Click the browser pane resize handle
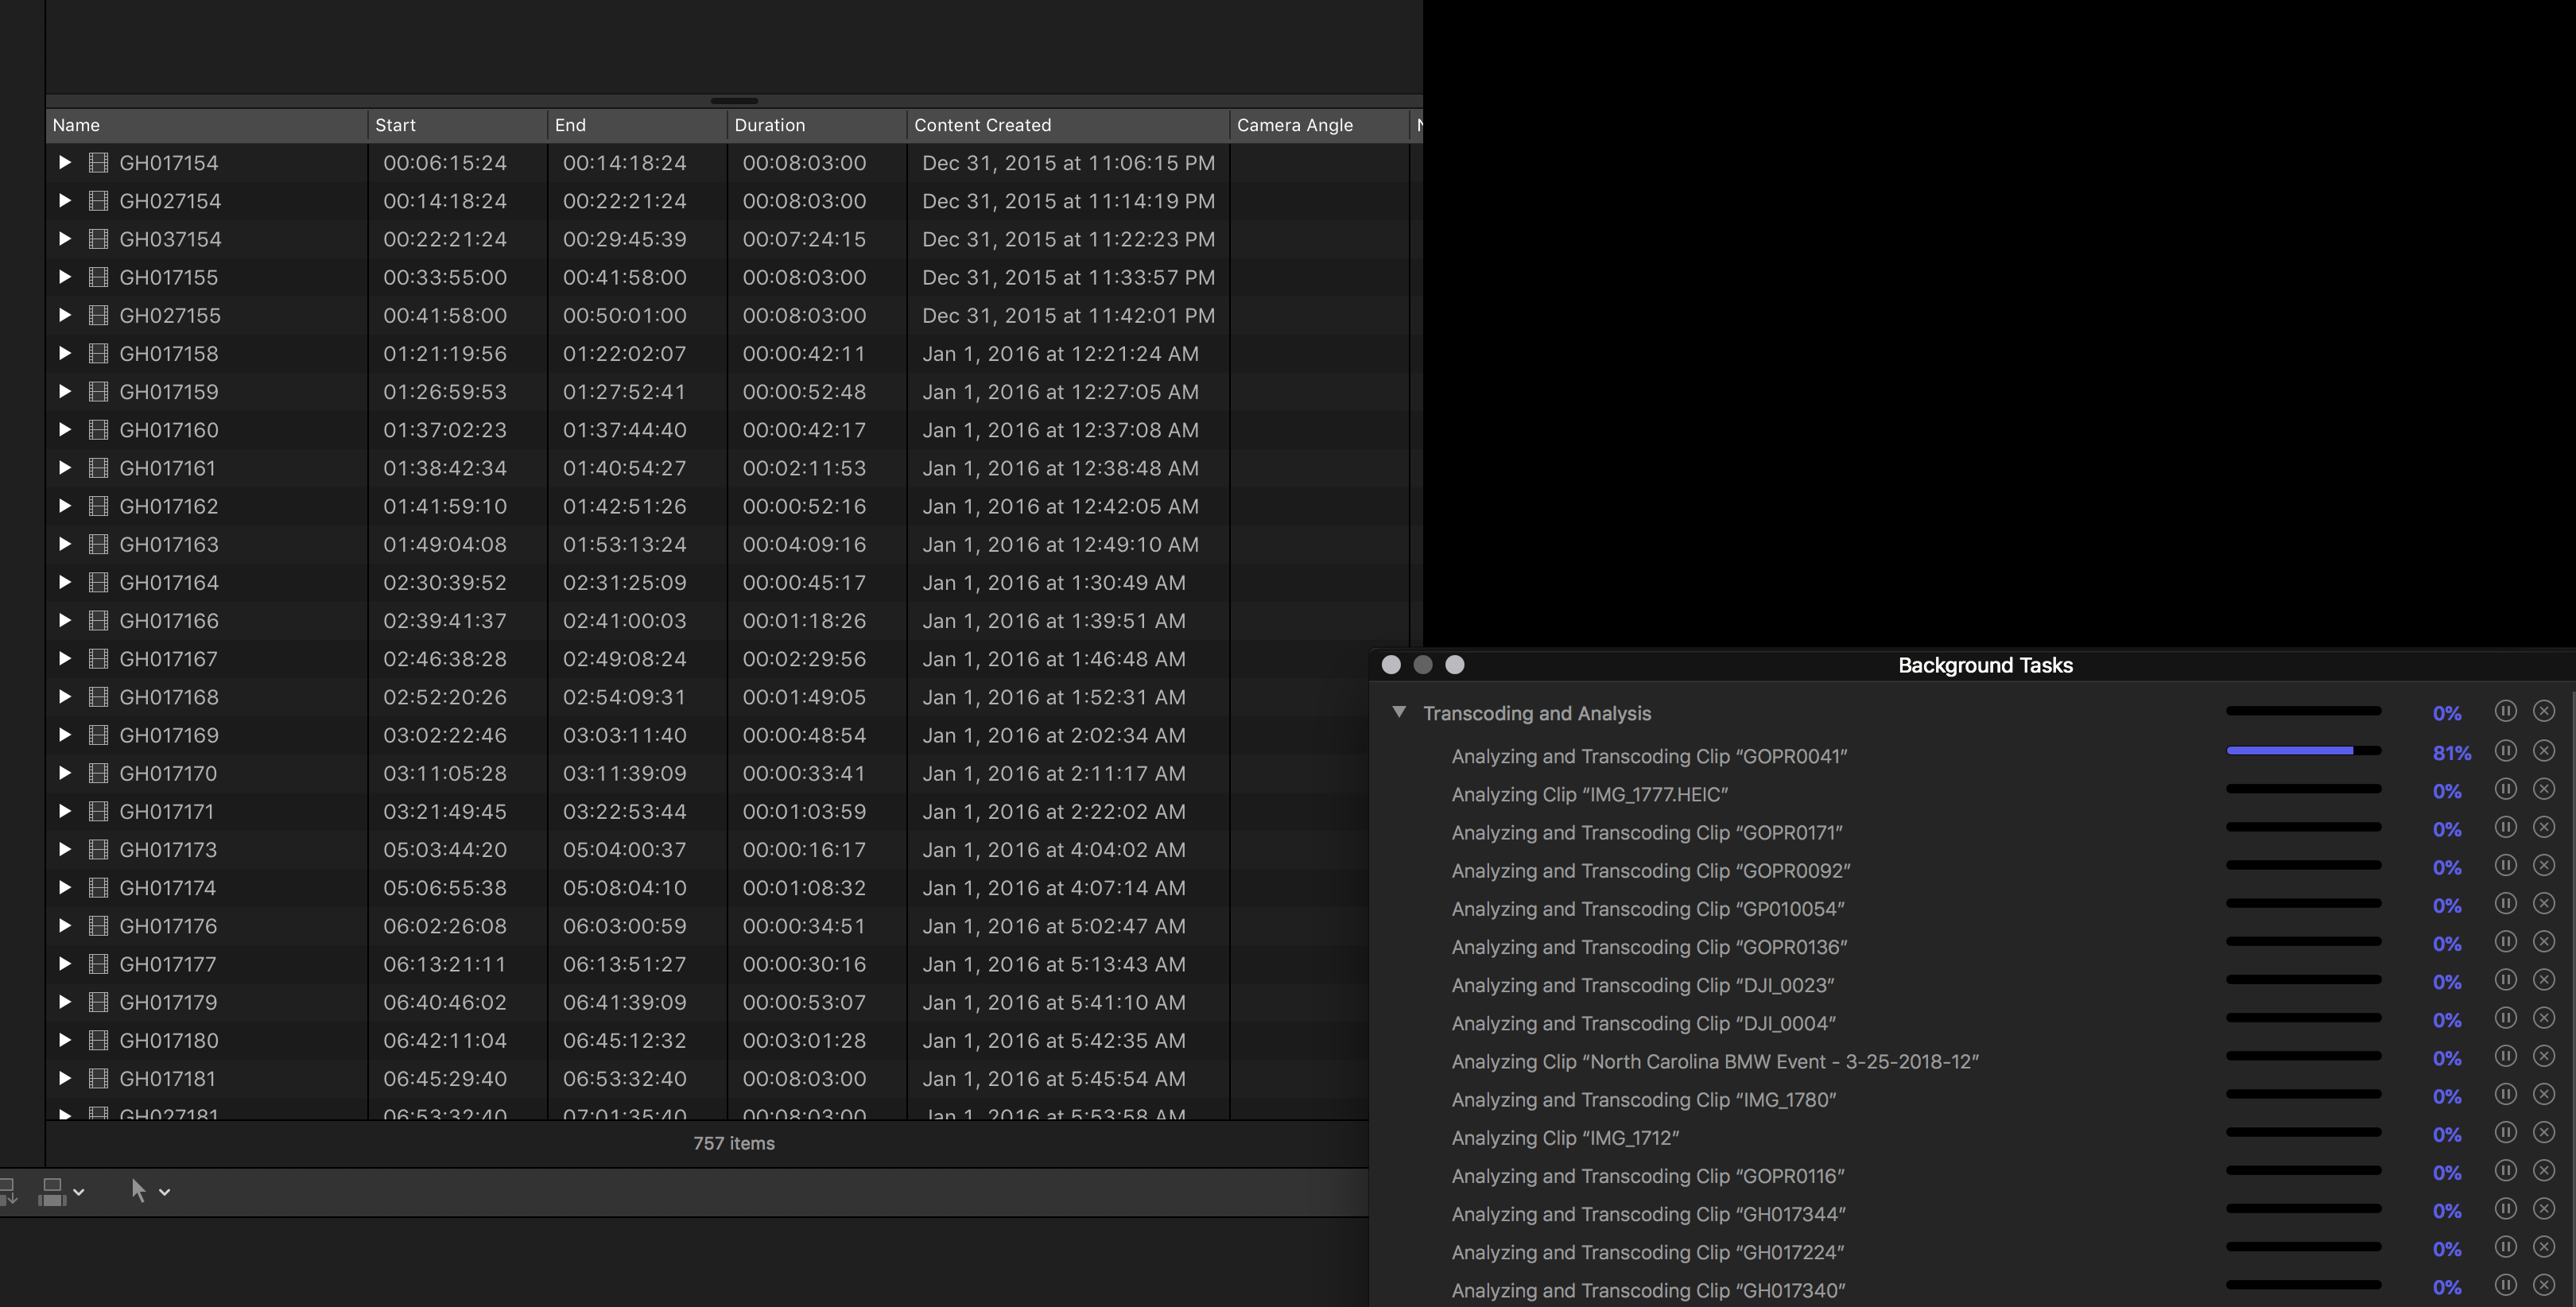Image resolution: width=2576 pixels, height=1307 pixels. pos(734,101)
